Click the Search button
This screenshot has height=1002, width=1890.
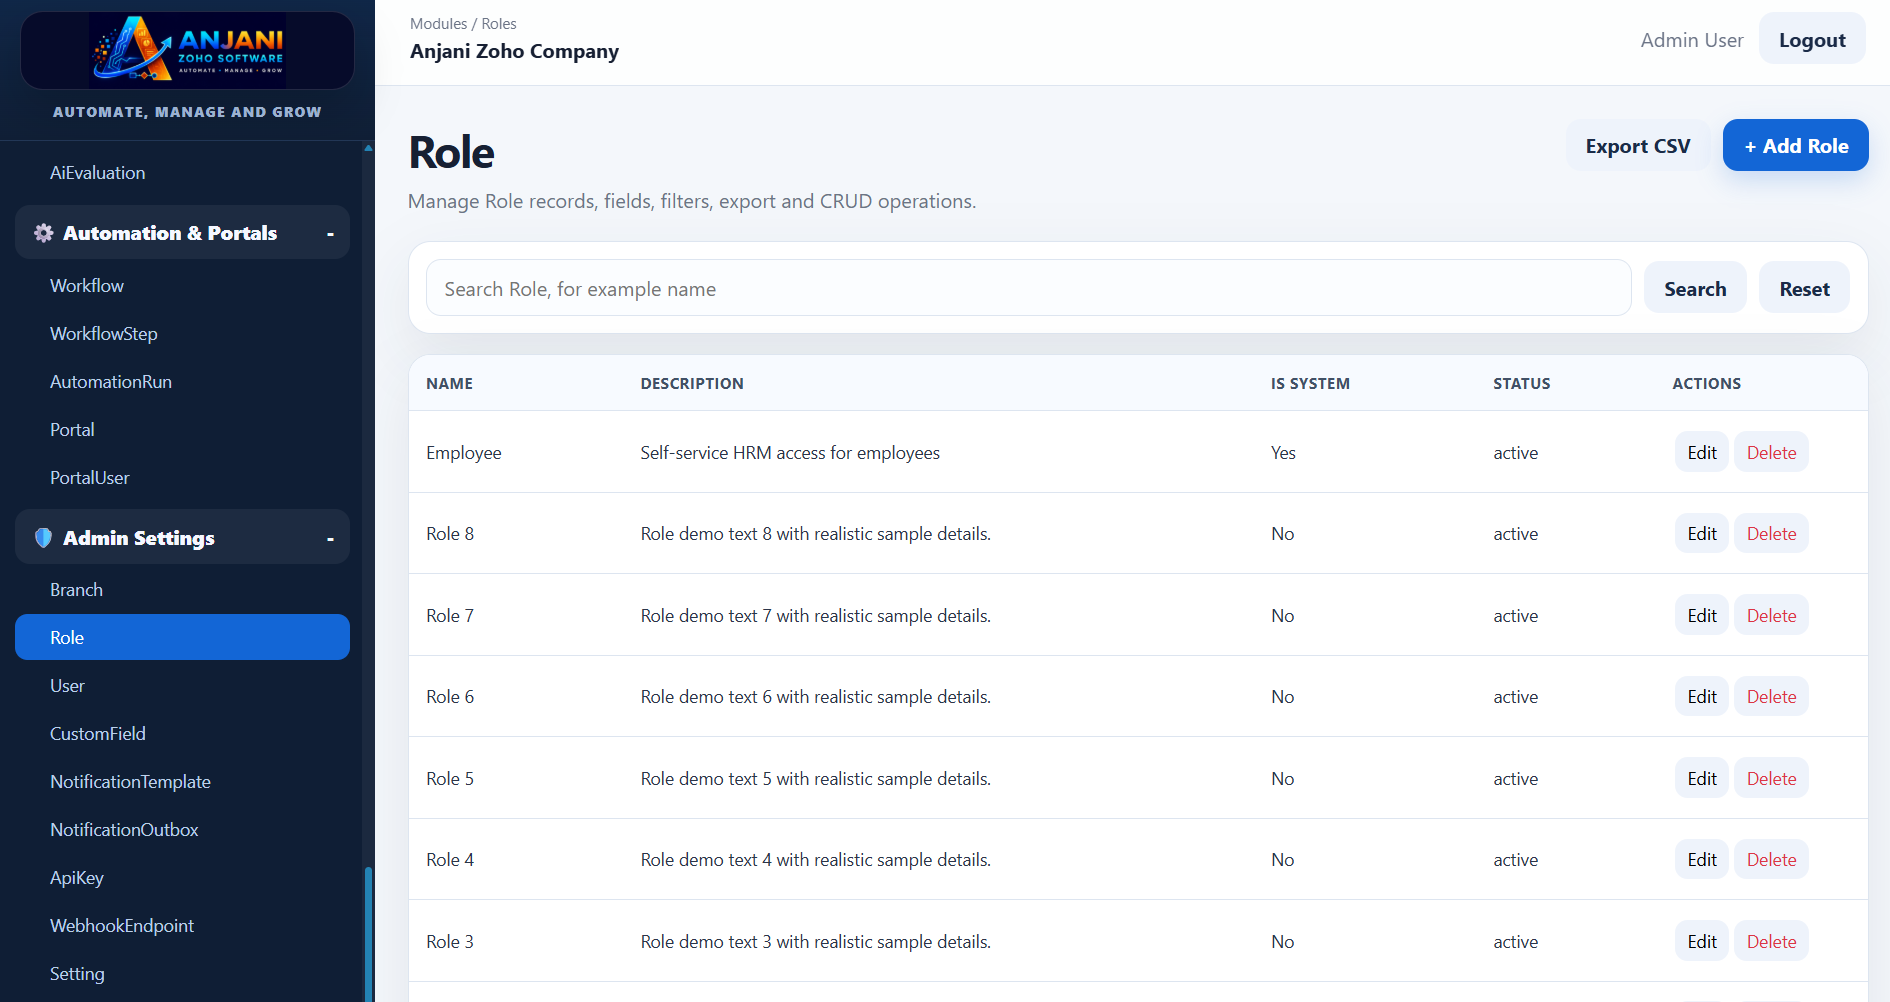(x=1695, y=289)
